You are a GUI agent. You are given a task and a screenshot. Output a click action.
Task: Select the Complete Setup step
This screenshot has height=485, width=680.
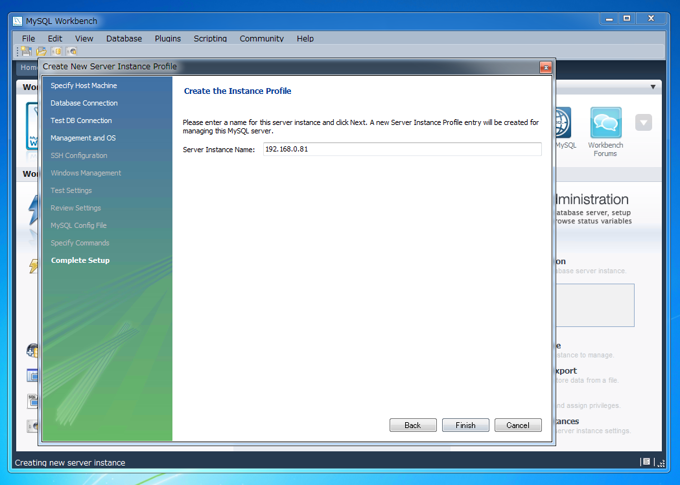(80, 260)
